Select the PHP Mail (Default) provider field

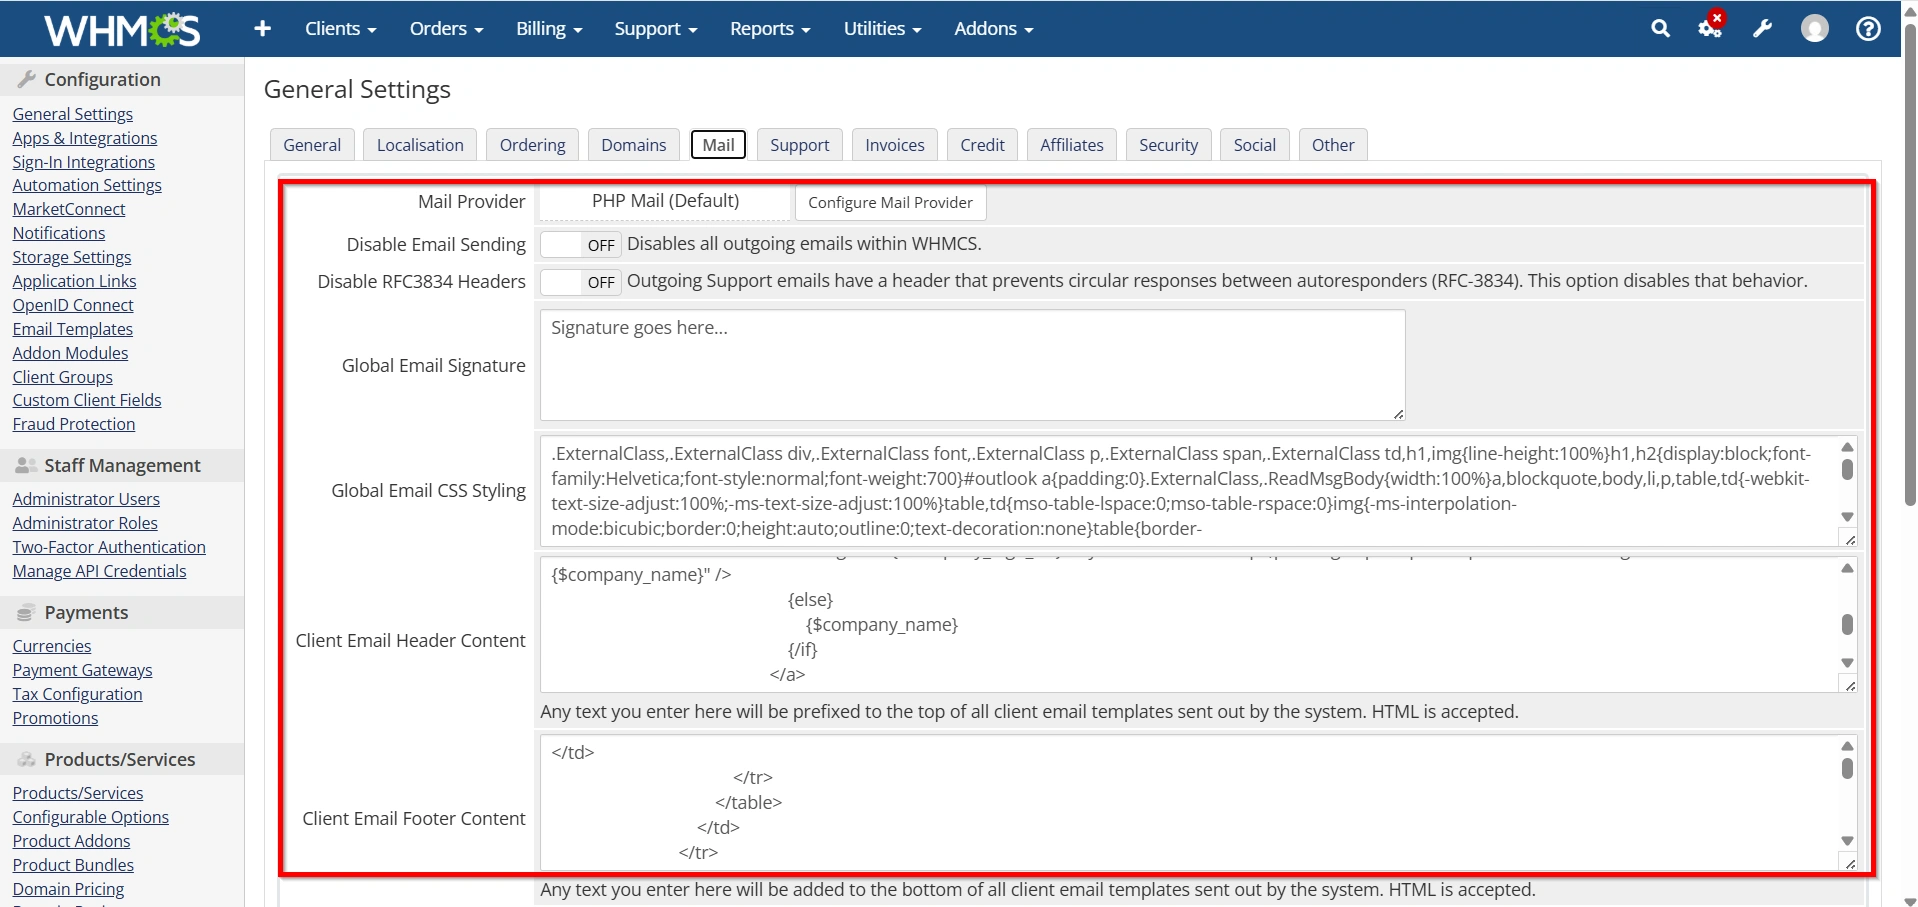pos(665,201)
